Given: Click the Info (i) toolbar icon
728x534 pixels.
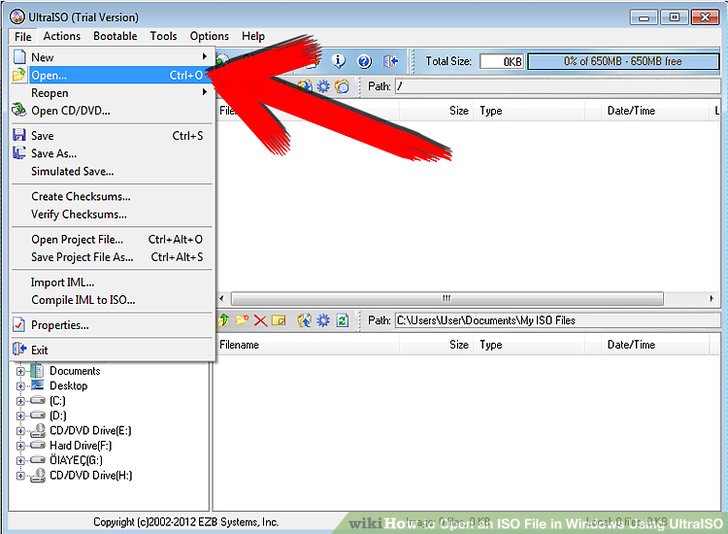Looking at the screenshot, I should [338, 61].
